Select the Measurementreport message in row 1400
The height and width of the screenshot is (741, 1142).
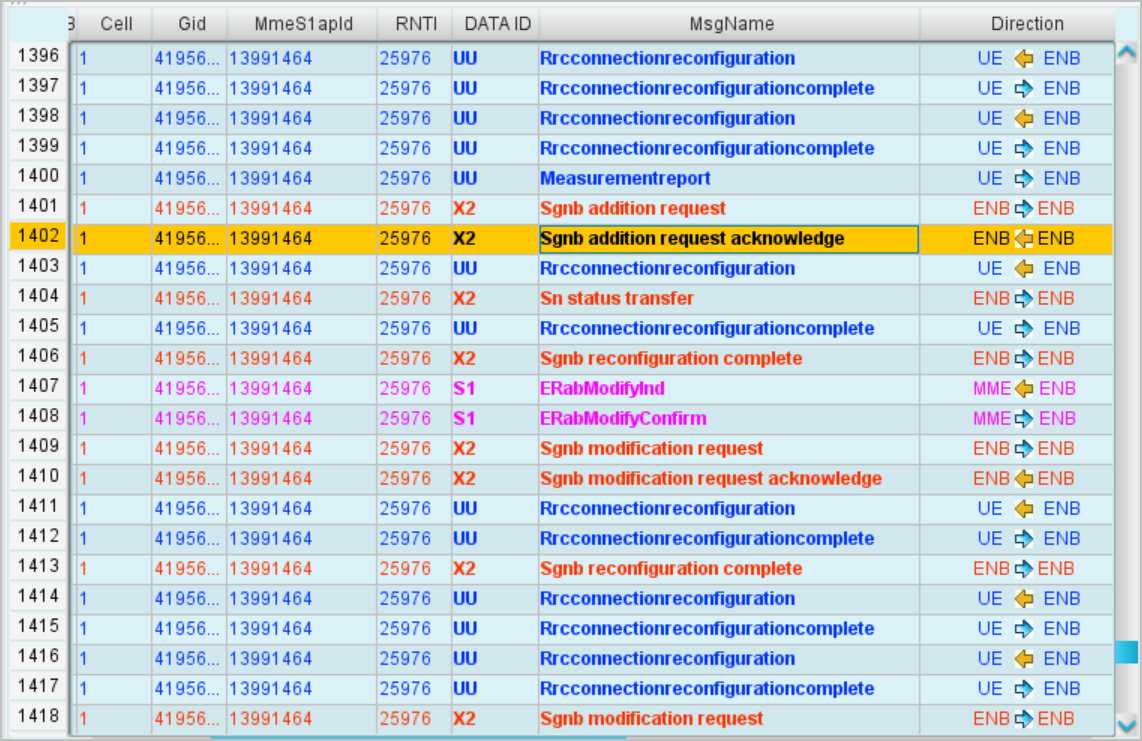tap(625, 179)
